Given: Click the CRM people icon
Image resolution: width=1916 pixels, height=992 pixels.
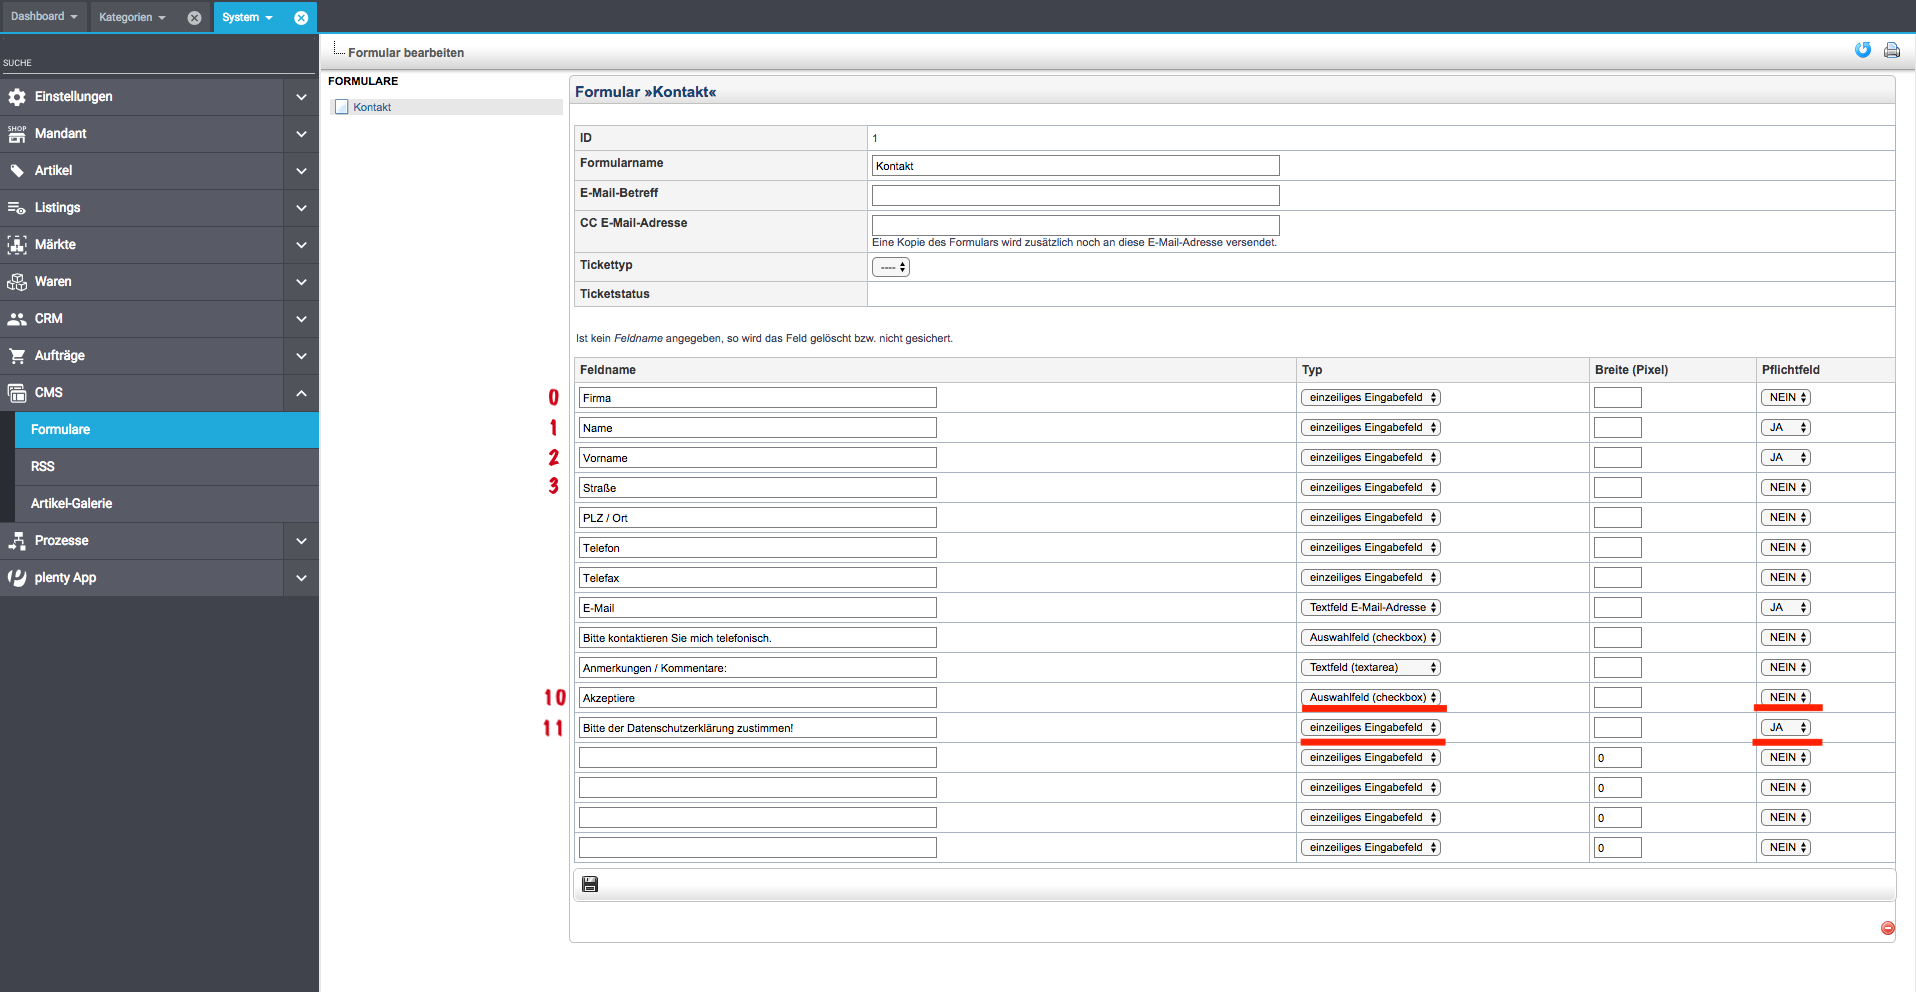Looking at the screenshot, I should (17, 319).
